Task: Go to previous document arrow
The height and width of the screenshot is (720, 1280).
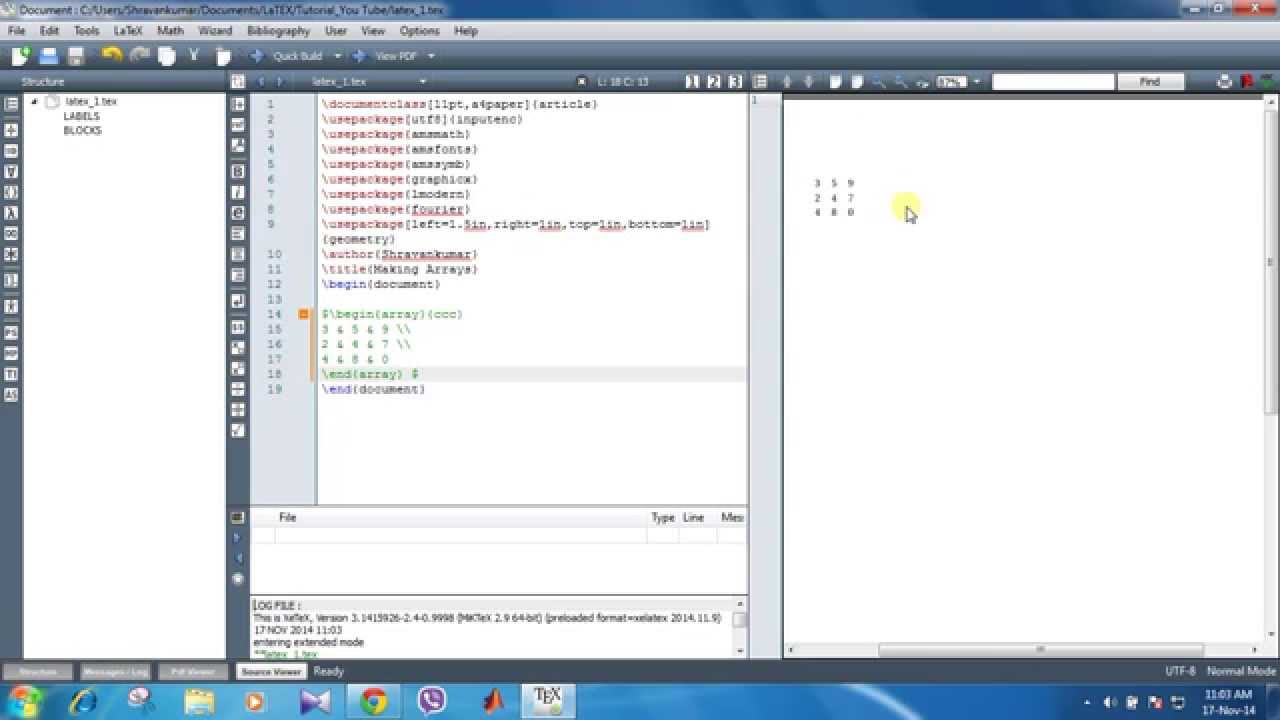Action: [x=262, y=82]
